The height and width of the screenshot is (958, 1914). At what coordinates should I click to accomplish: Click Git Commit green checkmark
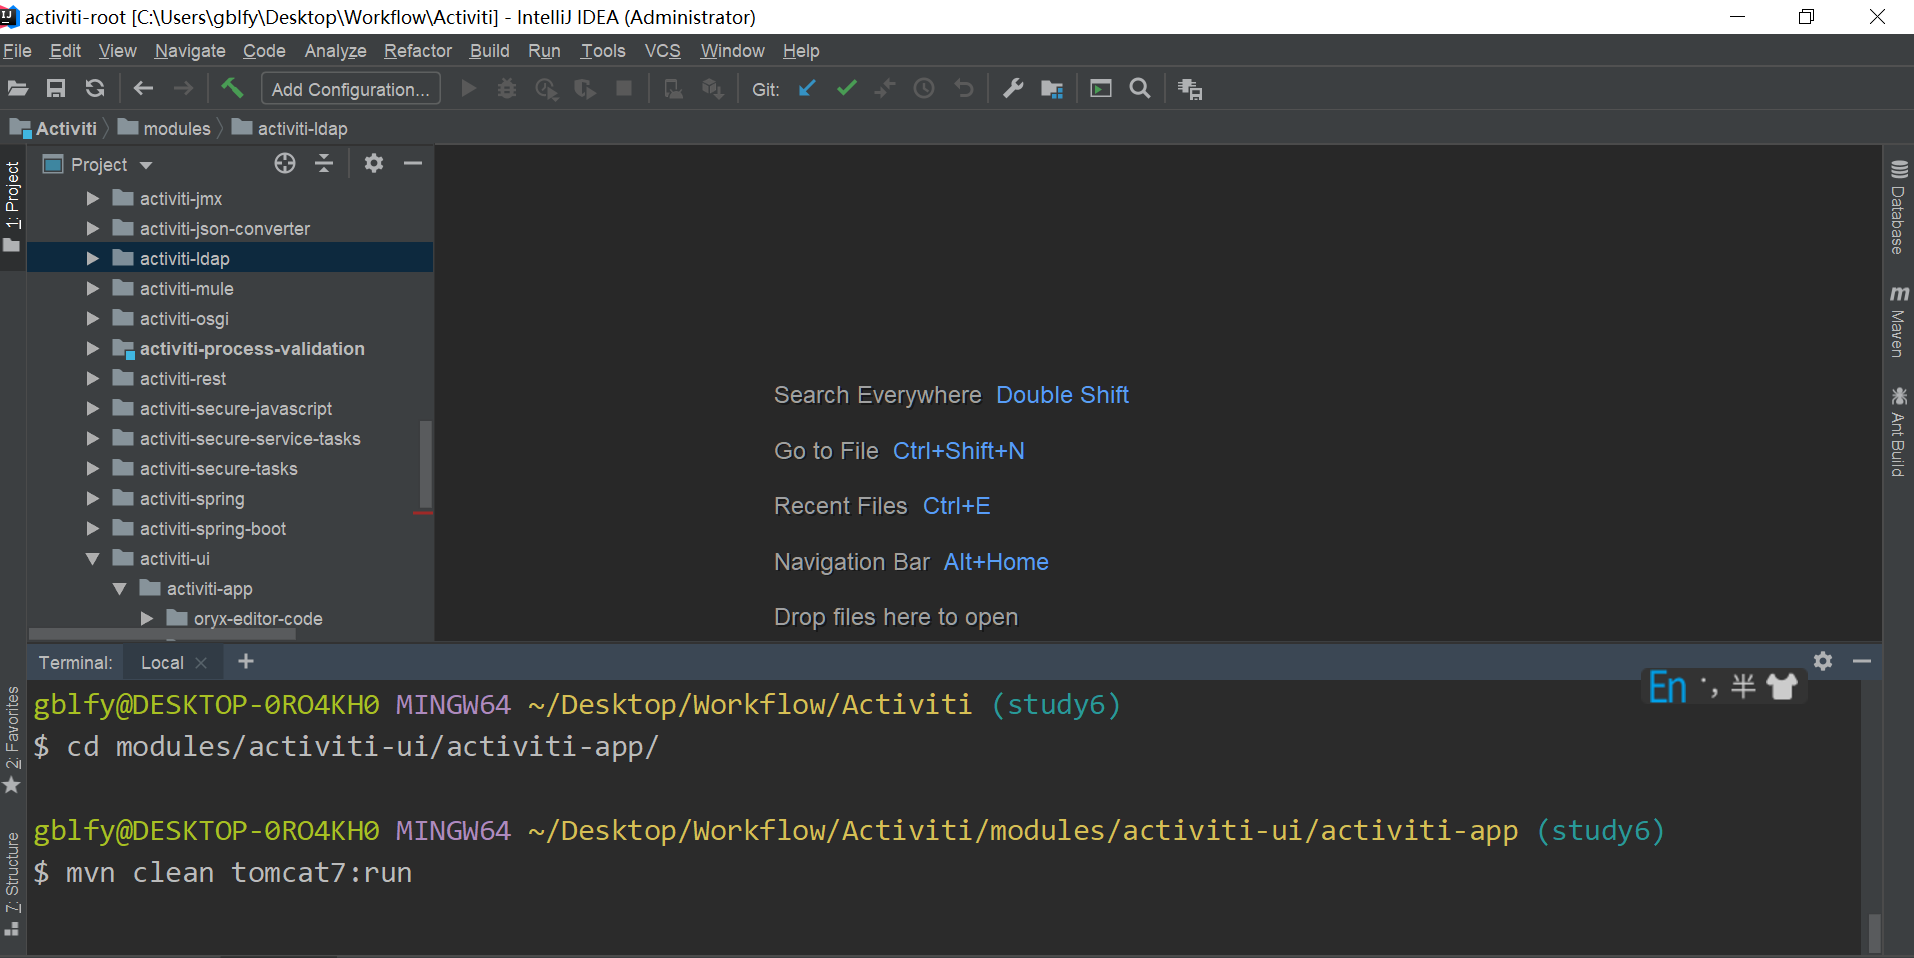847,89
